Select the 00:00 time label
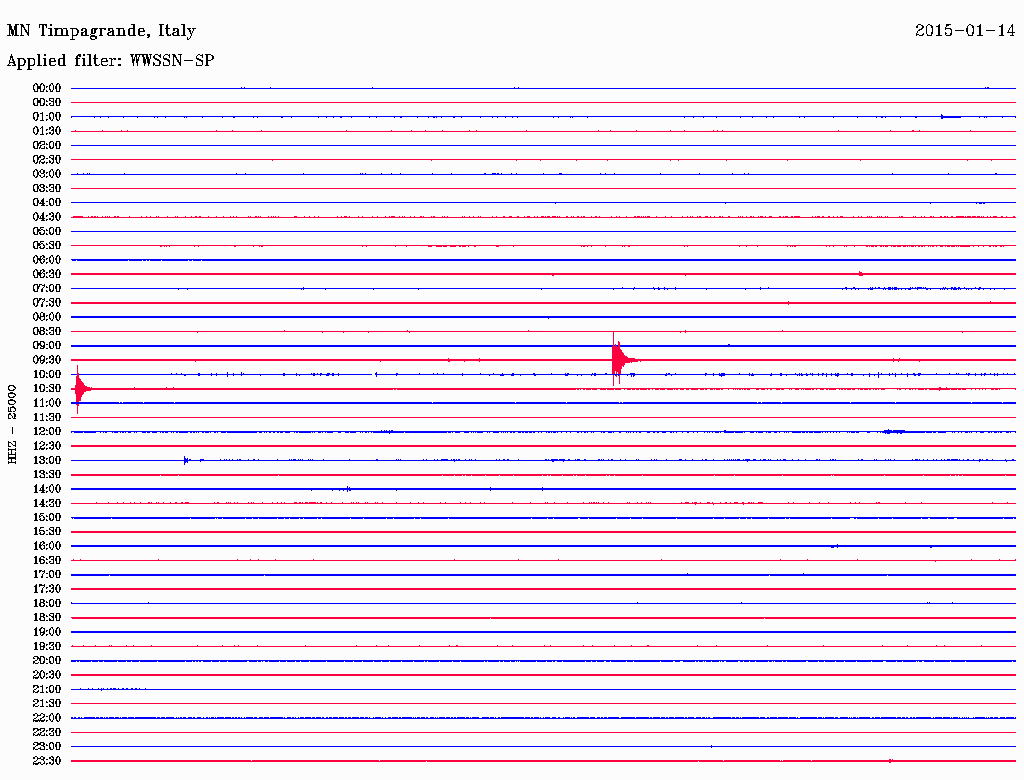Image resolution: width=1024 pixels, height=780 pixels. click(x=47, y=88)
